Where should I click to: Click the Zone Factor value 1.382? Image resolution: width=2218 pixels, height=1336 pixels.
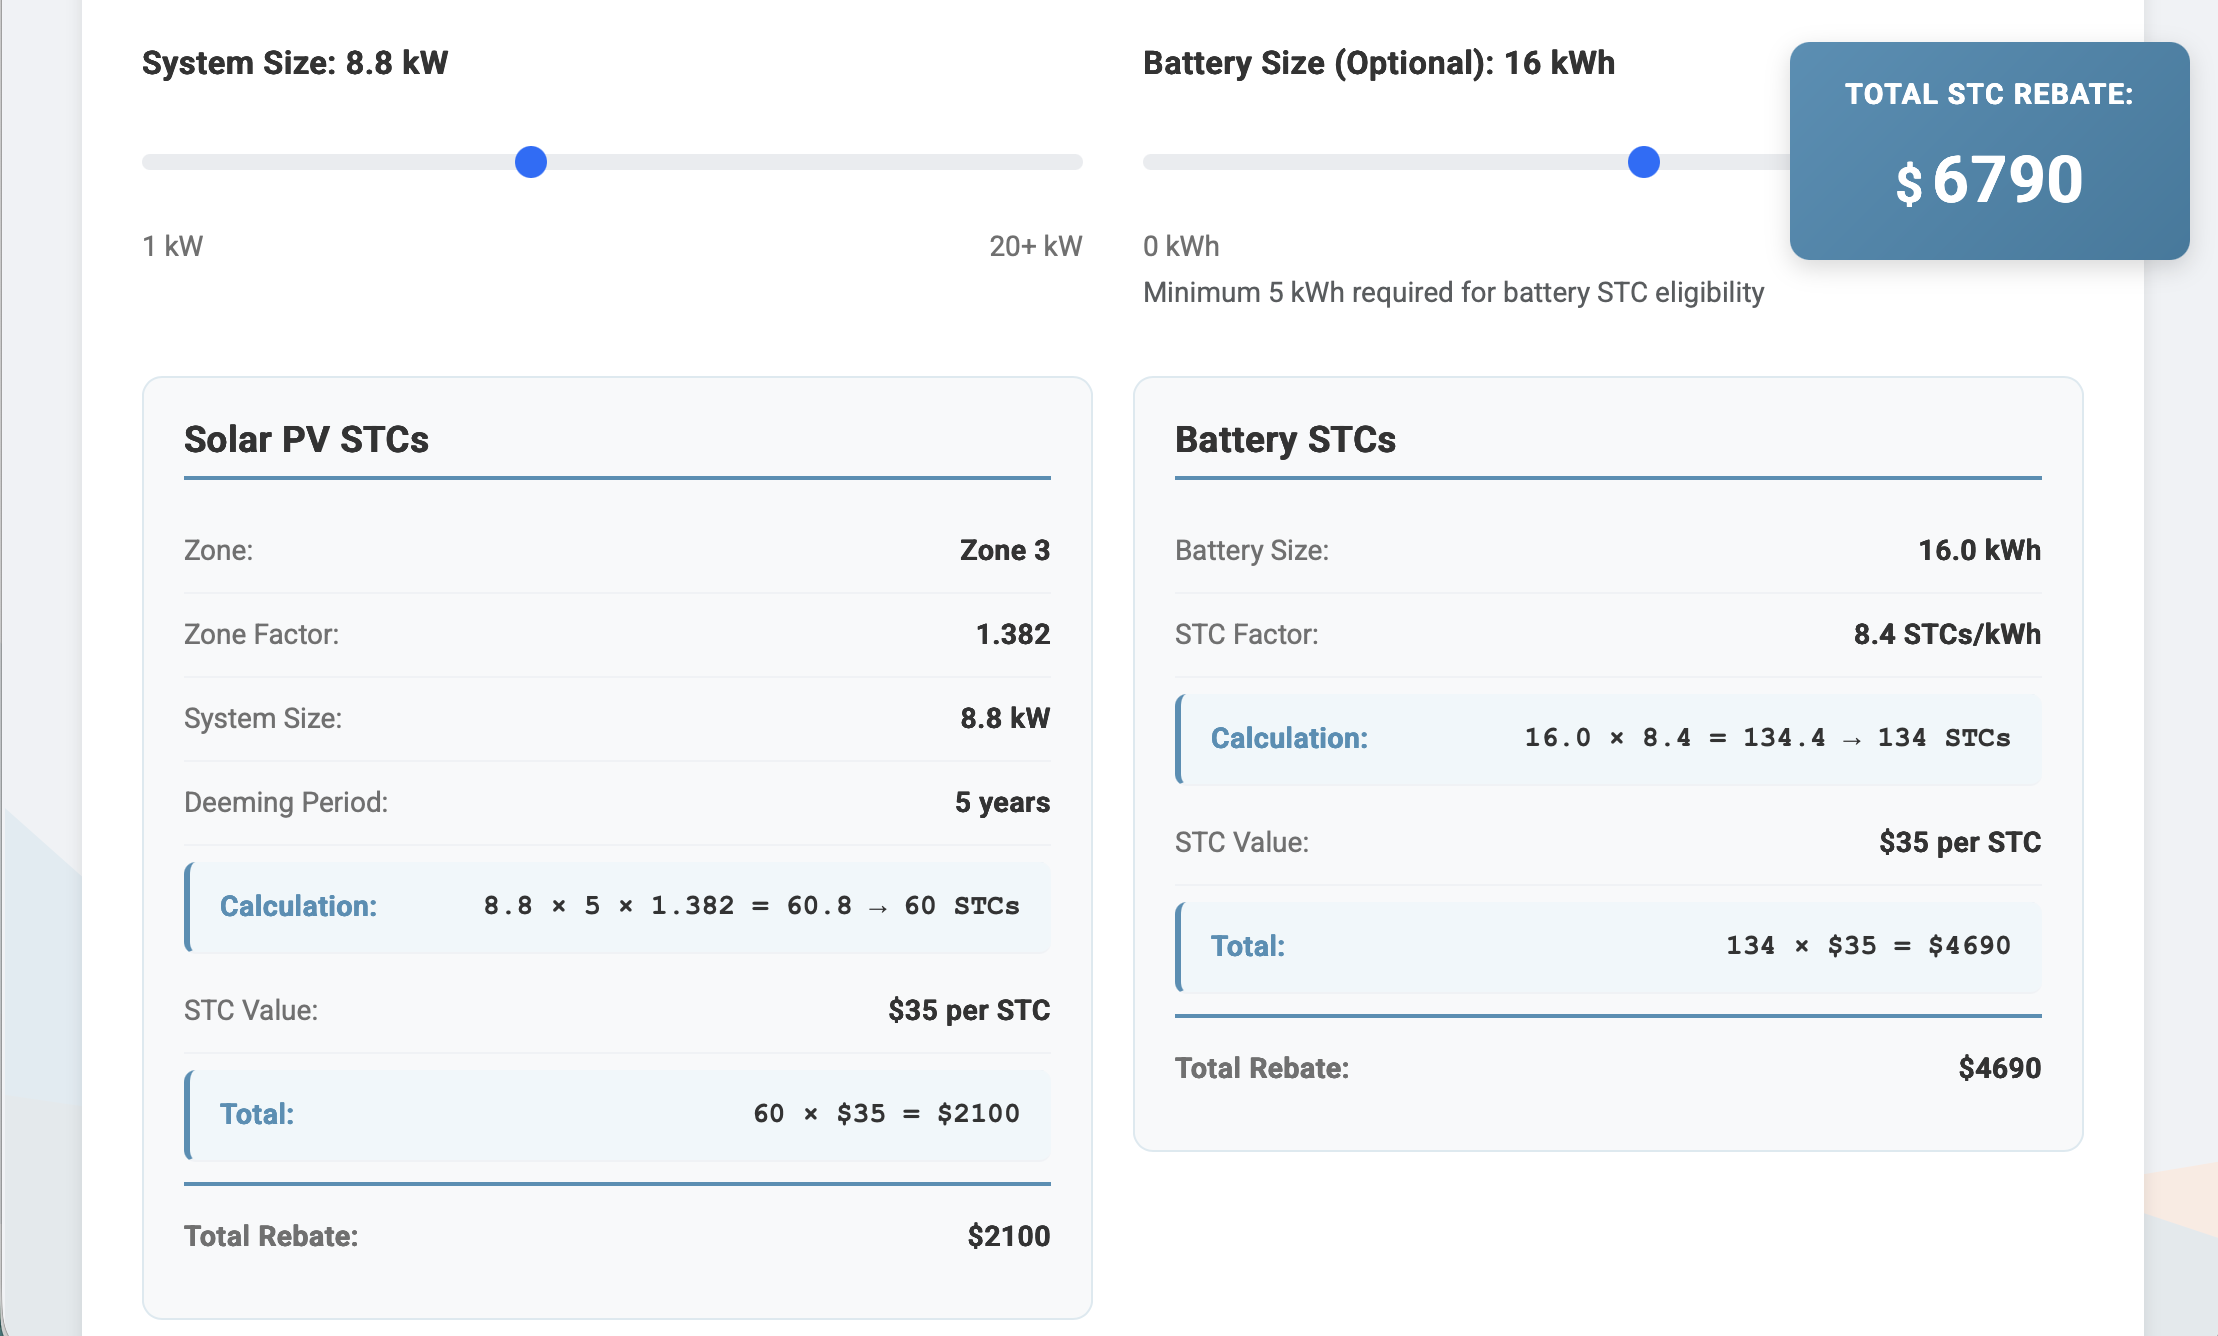1013,634
